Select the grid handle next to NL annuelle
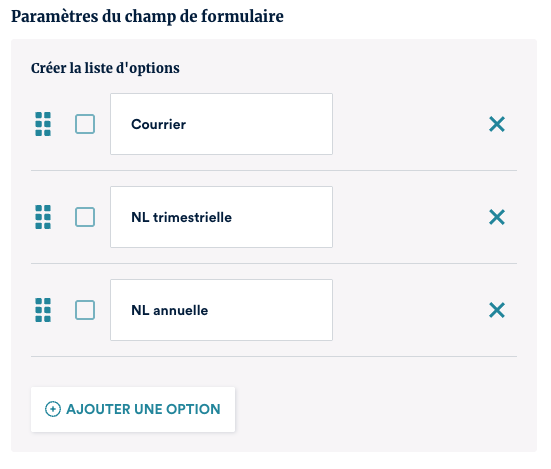Viewport: 551px width, 469px height. (43, 310)
